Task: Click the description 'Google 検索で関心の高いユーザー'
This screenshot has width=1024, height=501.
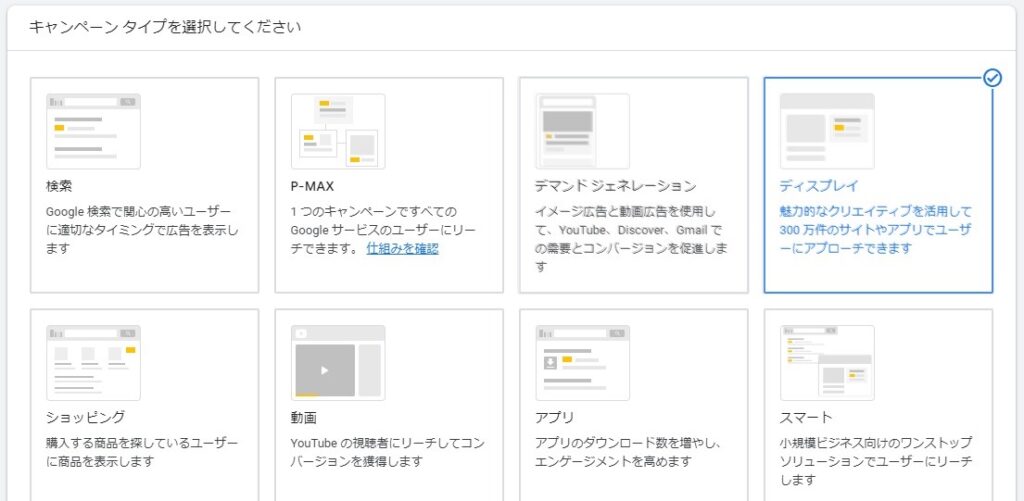Action: click(x=138, y=212)
